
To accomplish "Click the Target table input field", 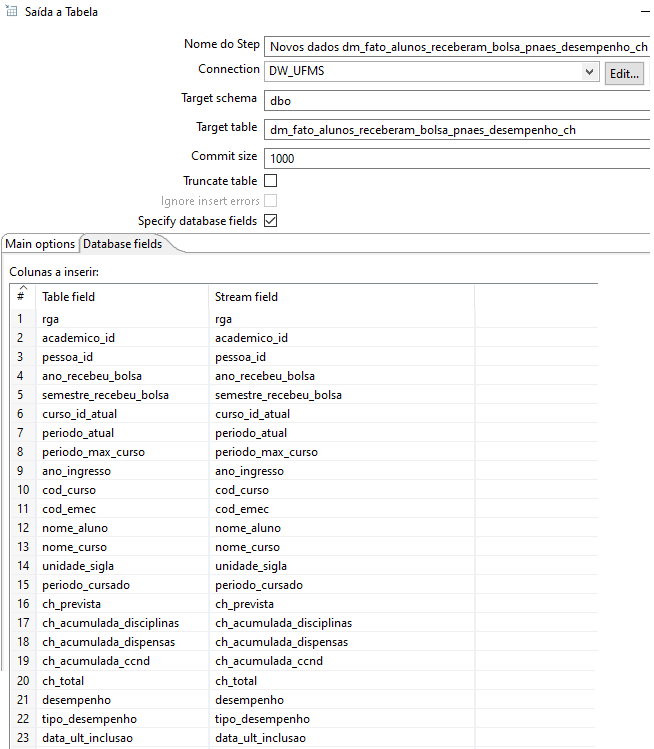I will (457, 129).
